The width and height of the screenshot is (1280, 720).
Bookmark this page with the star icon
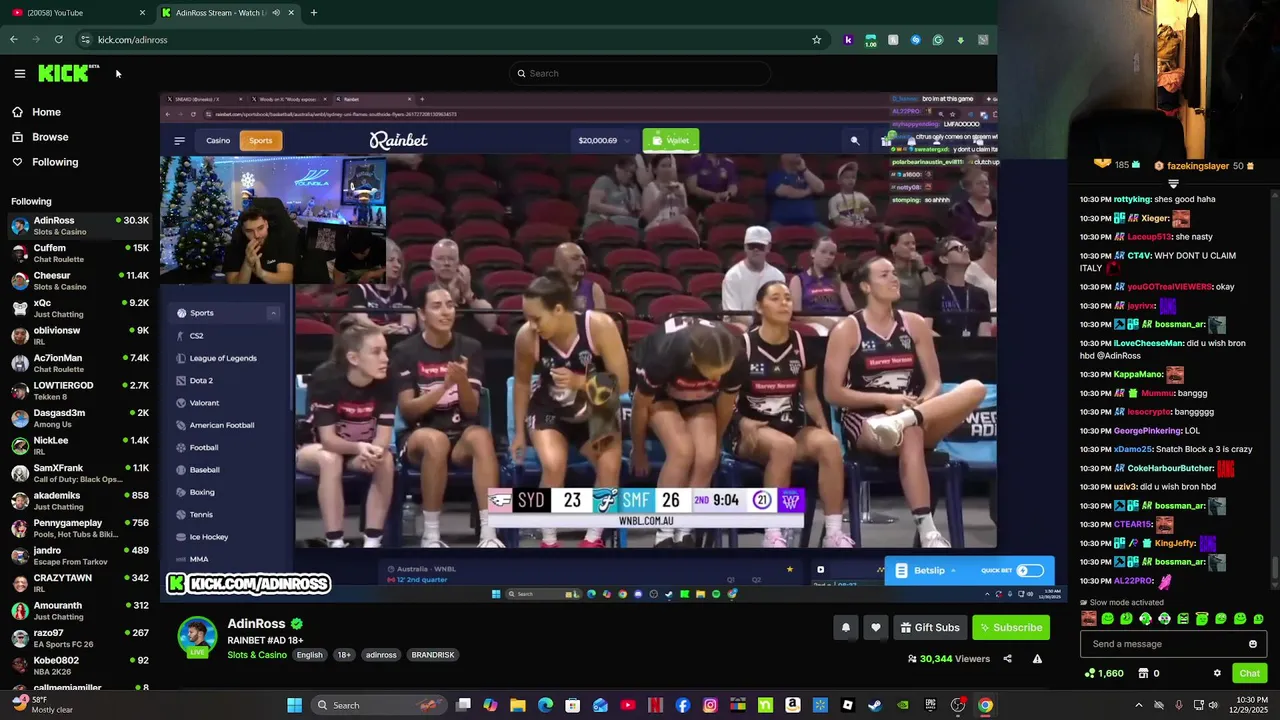(x=816, y=40)
